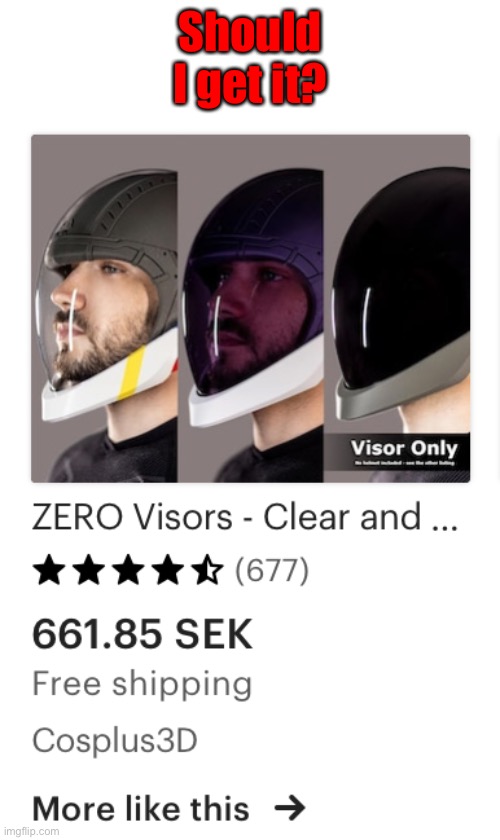Open the Cosplus3D shop name

[115, 740]
